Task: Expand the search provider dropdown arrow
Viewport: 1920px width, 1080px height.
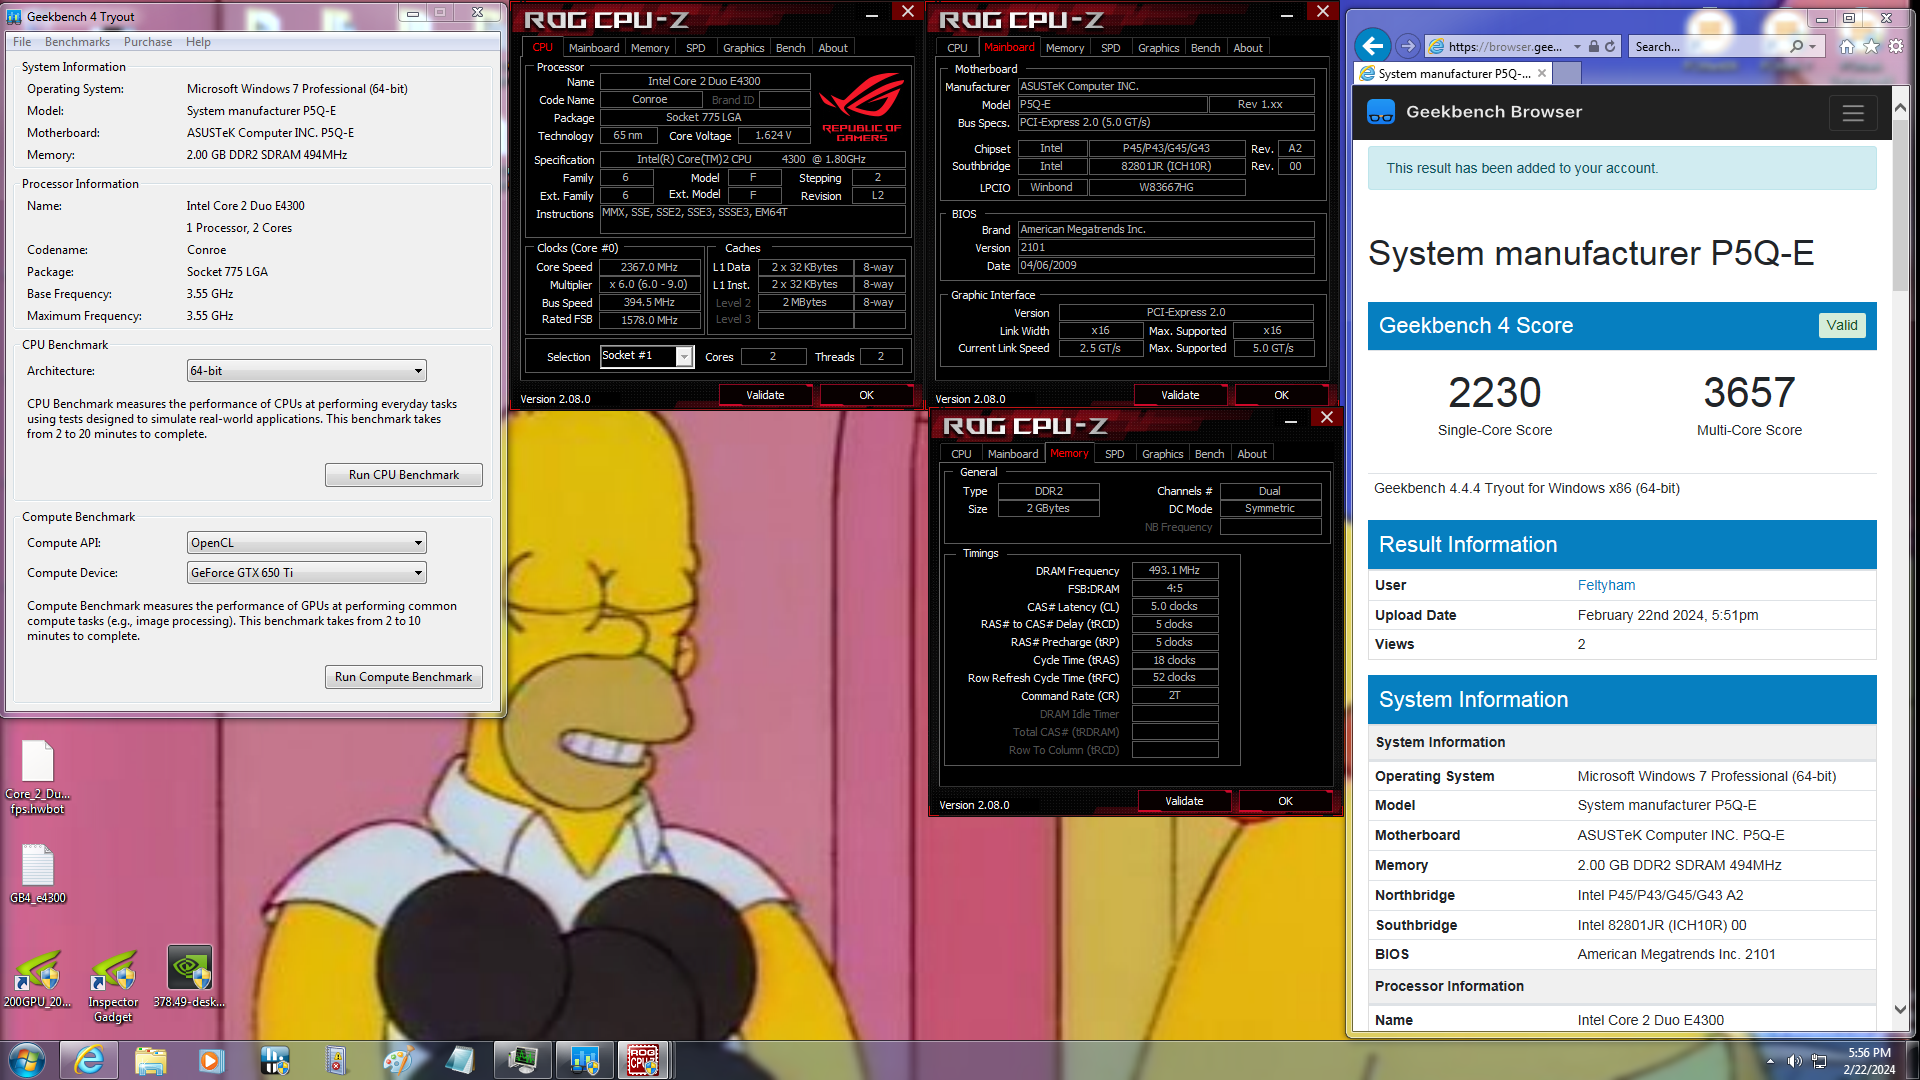Action: pyautogui.click(x=1812, y=46)
